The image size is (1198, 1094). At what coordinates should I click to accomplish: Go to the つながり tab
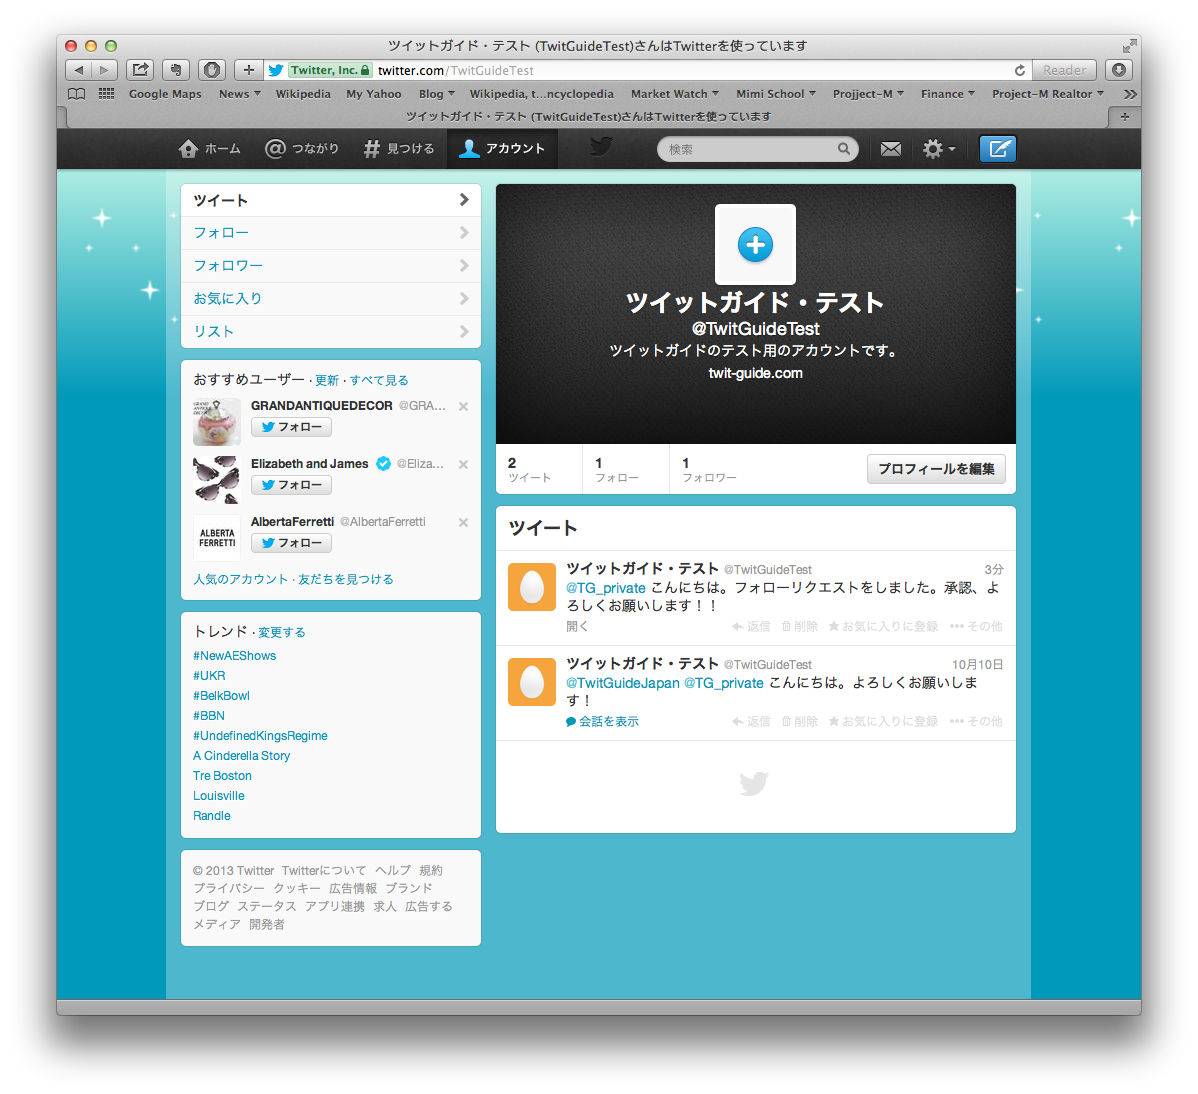click(302, 149)
